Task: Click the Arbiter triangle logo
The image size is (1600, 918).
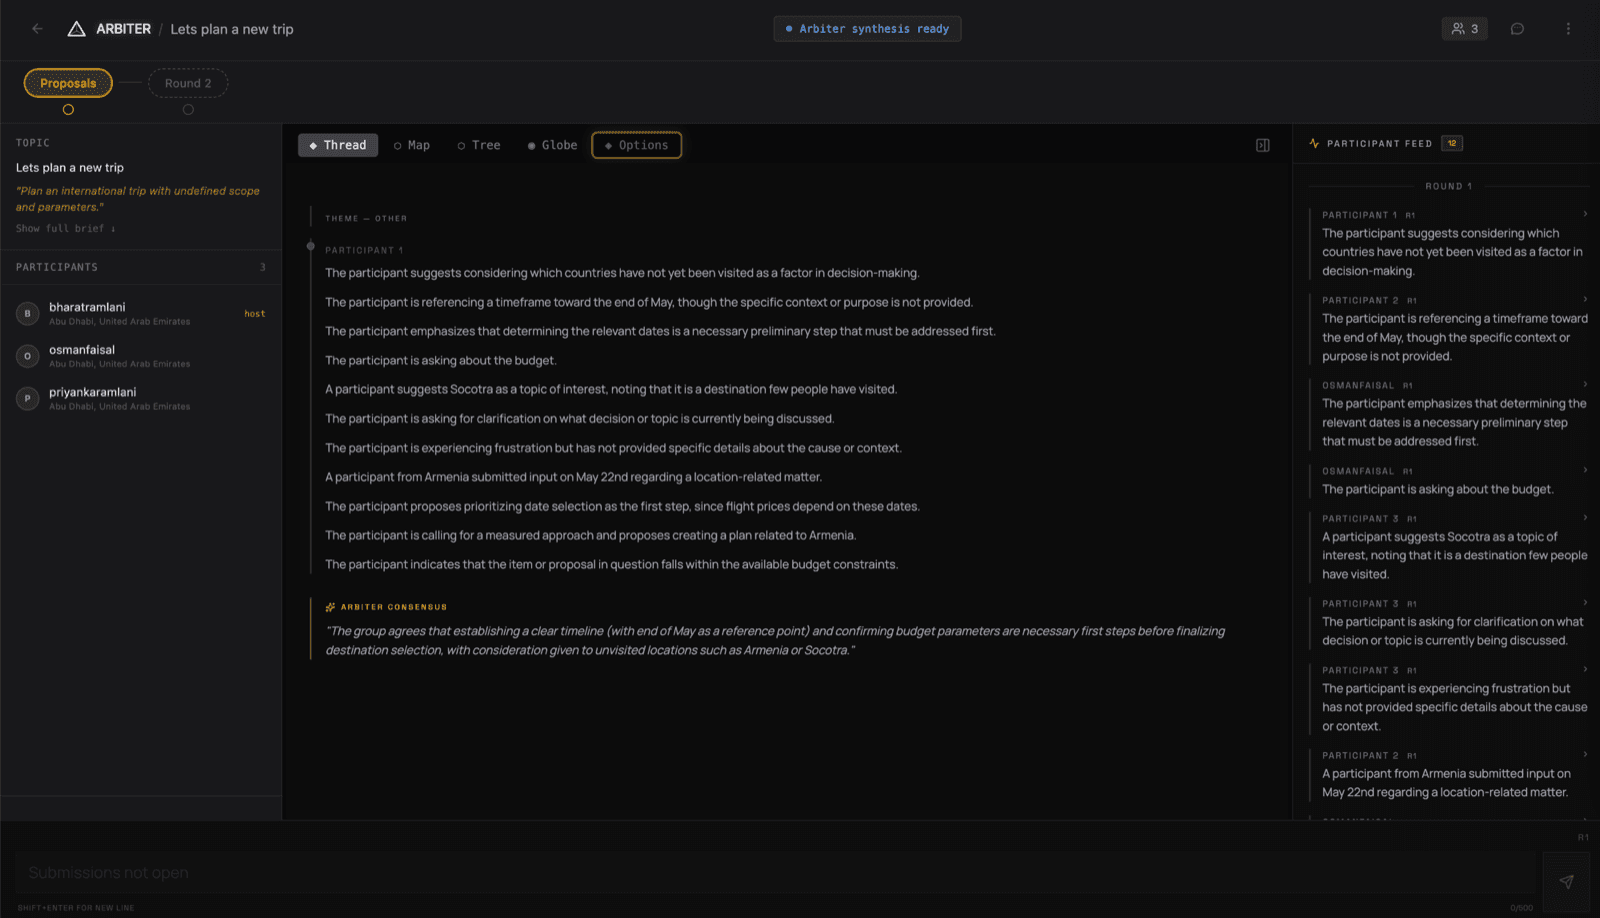Action: (x=76, y=29)
